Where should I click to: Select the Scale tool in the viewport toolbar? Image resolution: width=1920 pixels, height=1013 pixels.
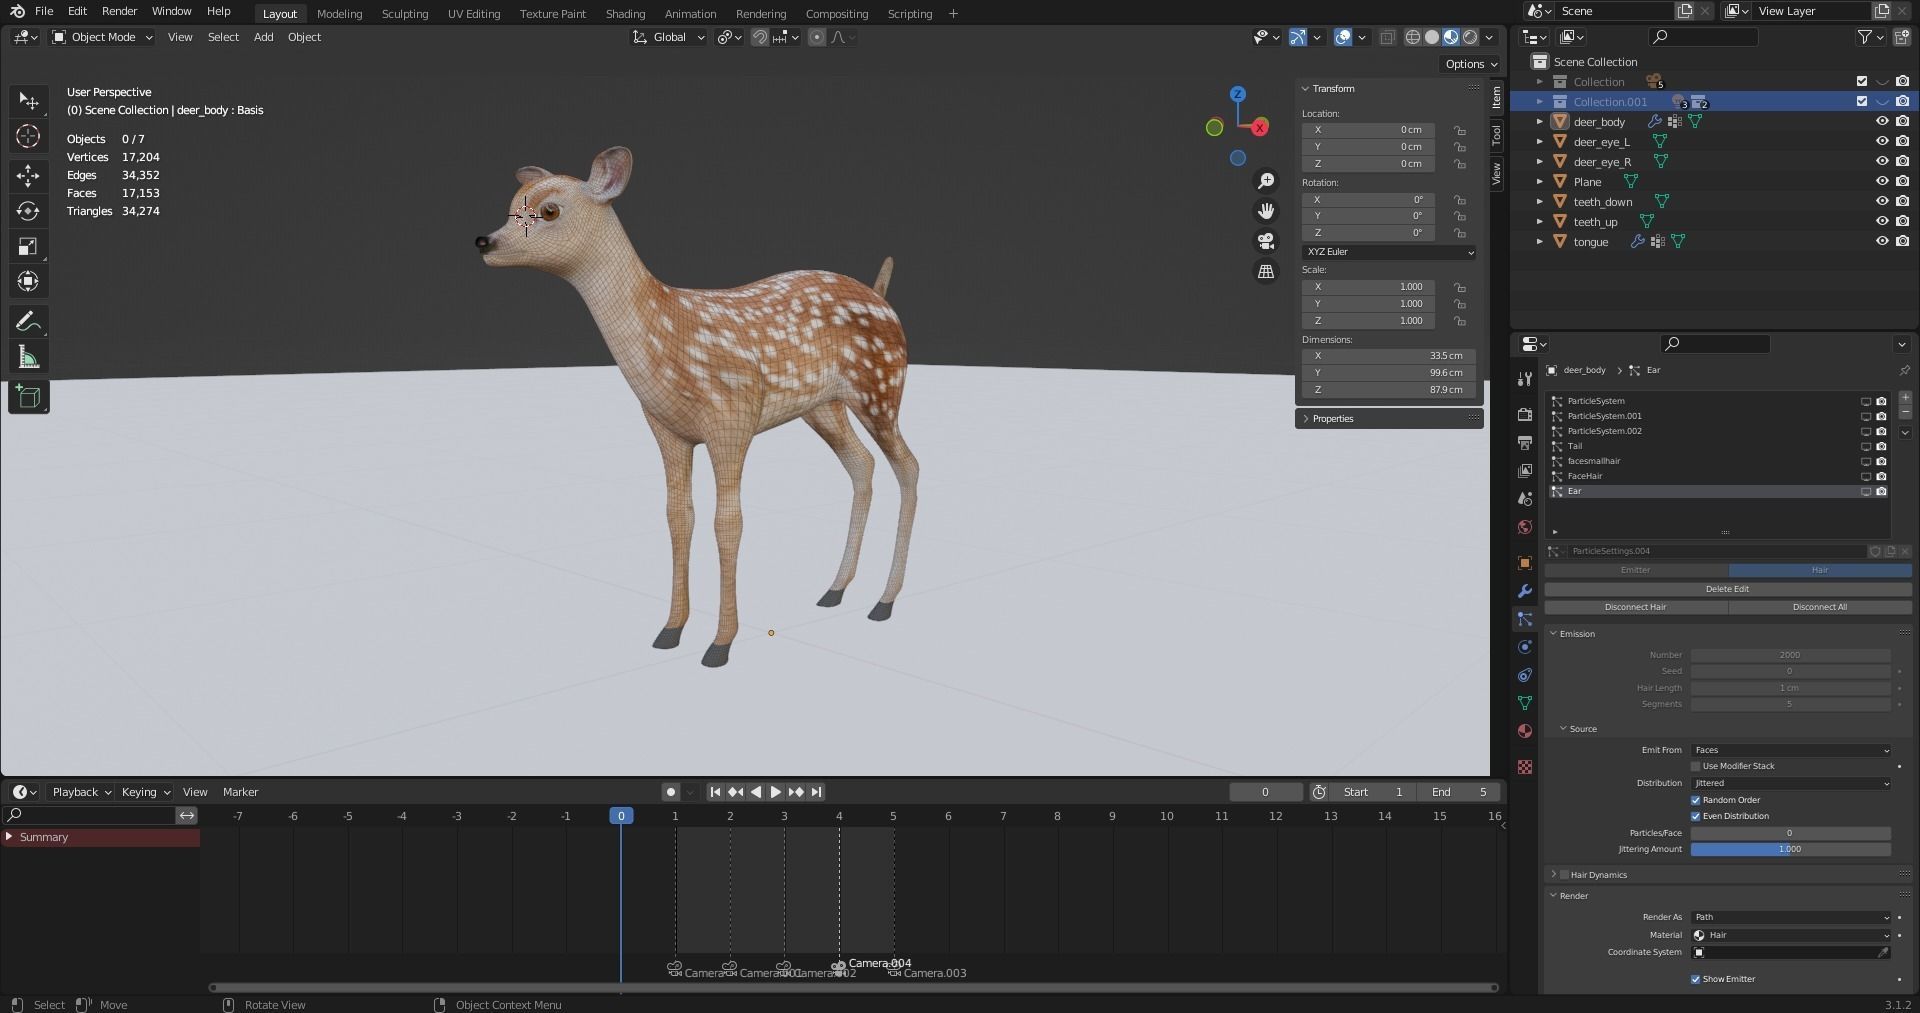point(28,246)
